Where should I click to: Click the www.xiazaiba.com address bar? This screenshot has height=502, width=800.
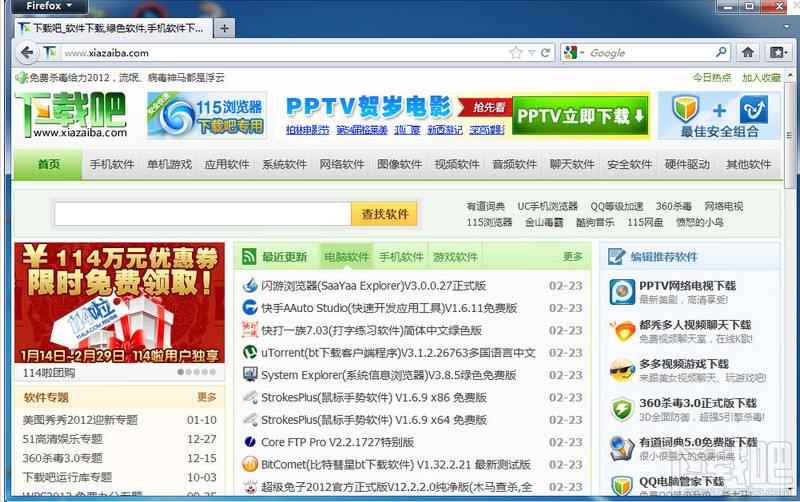pos(286,53)
